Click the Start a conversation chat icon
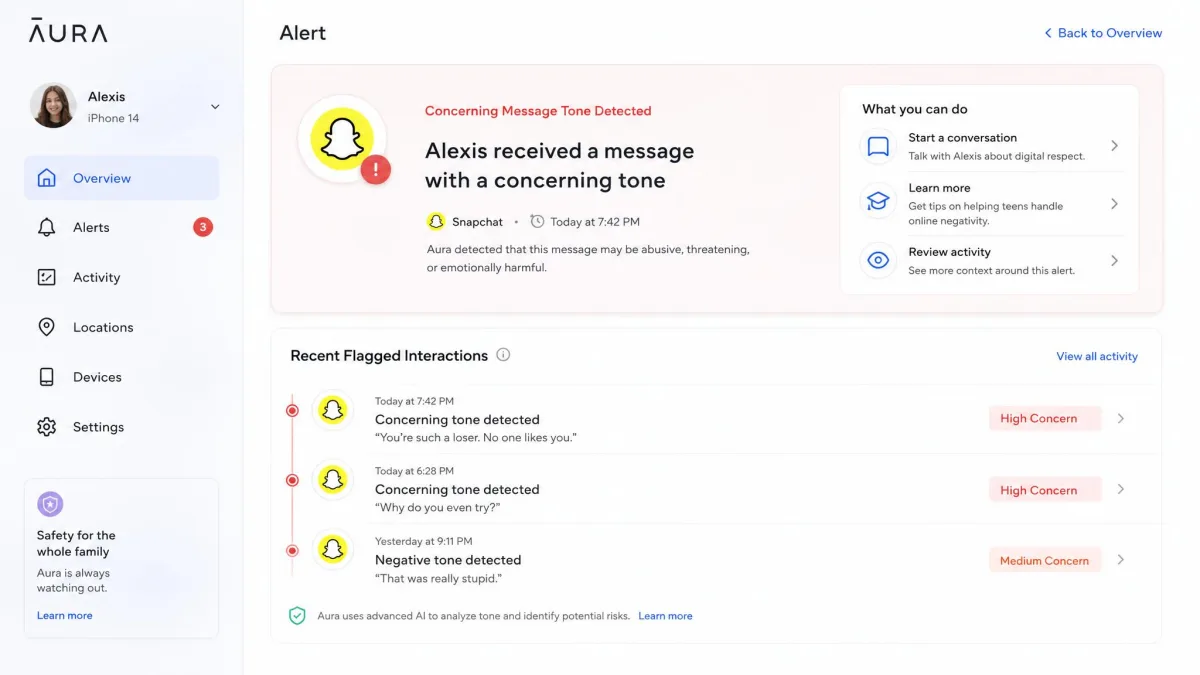1200x675 pixels. (878, 147)
